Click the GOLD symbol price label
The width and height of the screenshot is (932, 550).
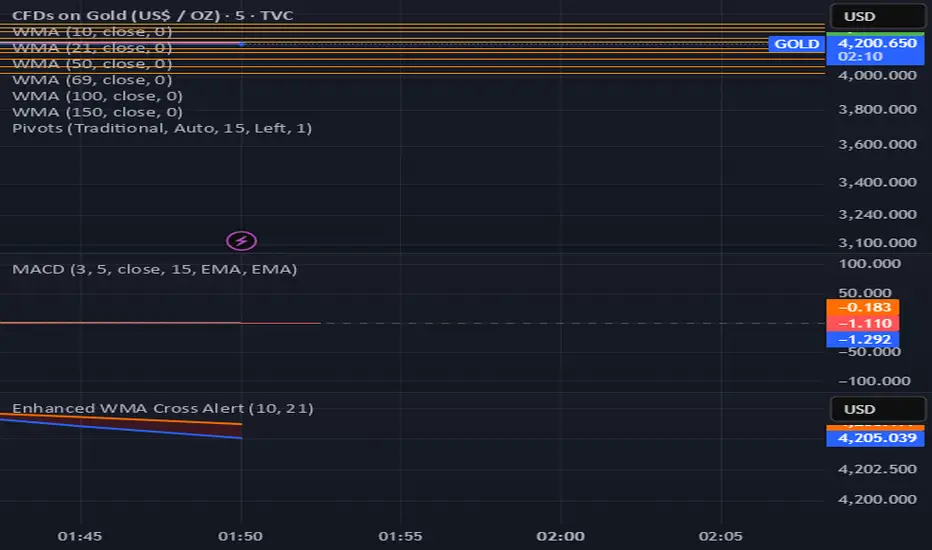[x=796, y=44]
